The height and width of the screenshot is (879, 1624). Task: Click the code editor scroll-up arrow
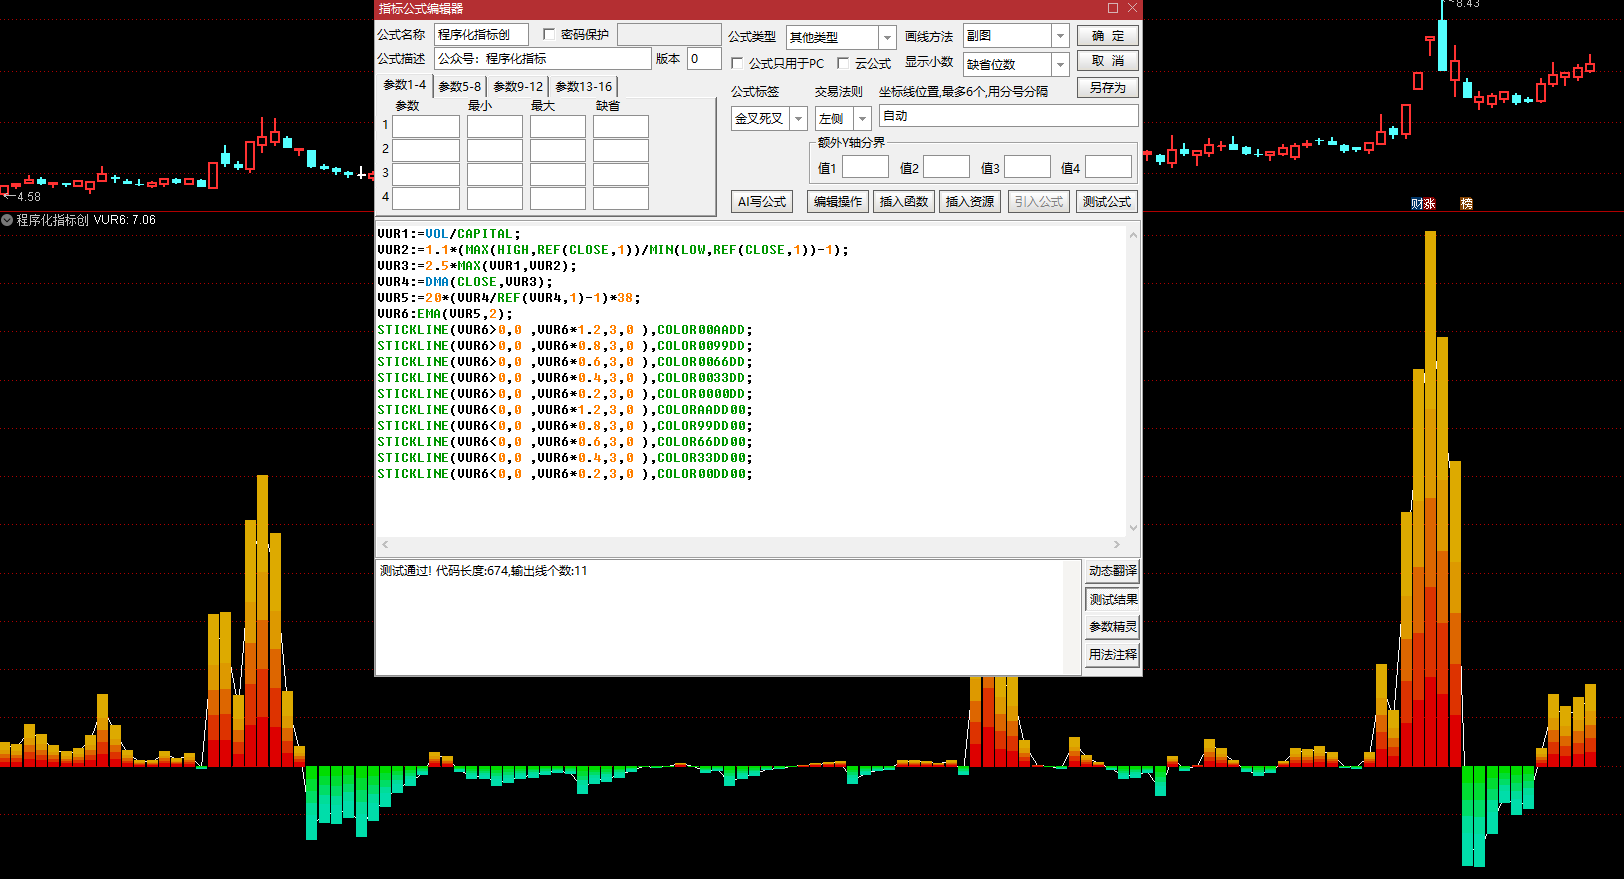tap(1133, 235)
